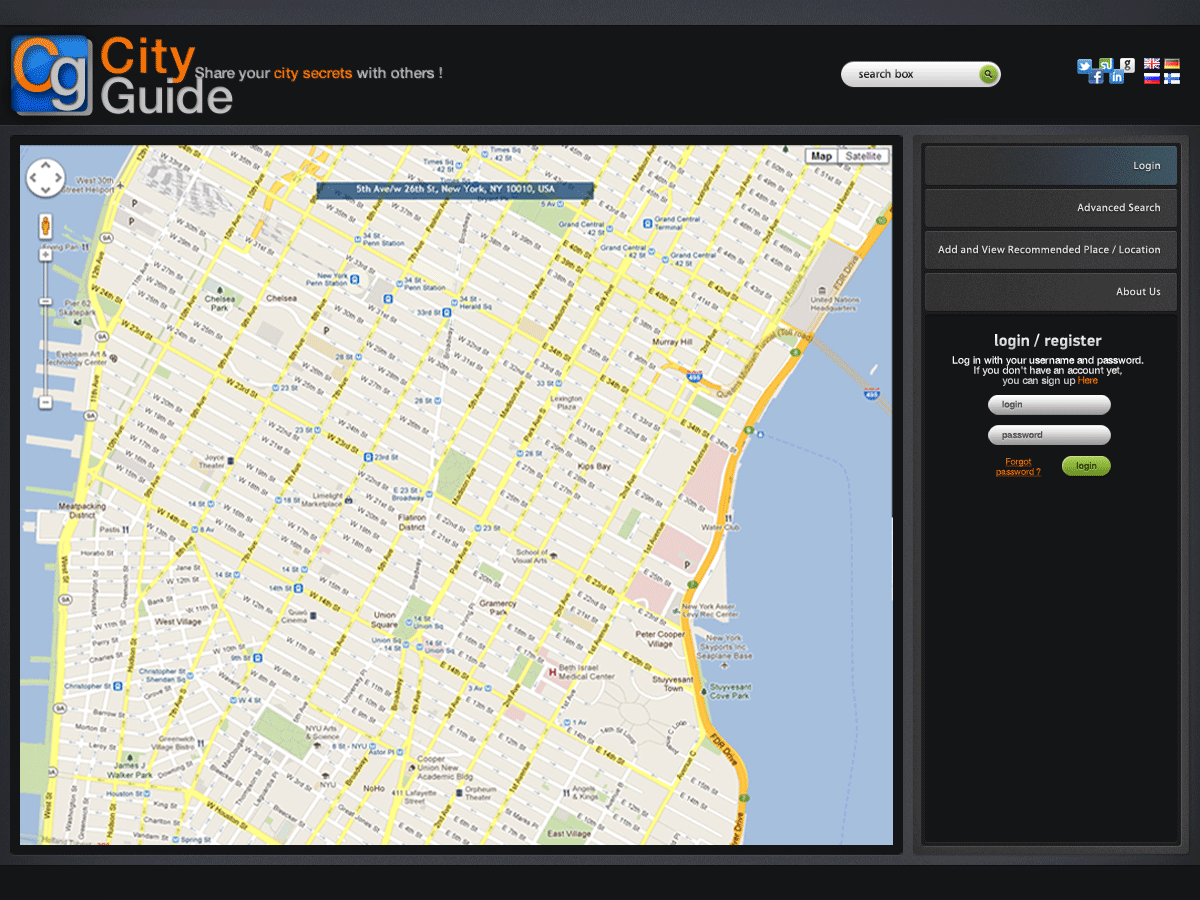
Task: Click the 5th Ave/w 26th St address label
Action: 455,189
